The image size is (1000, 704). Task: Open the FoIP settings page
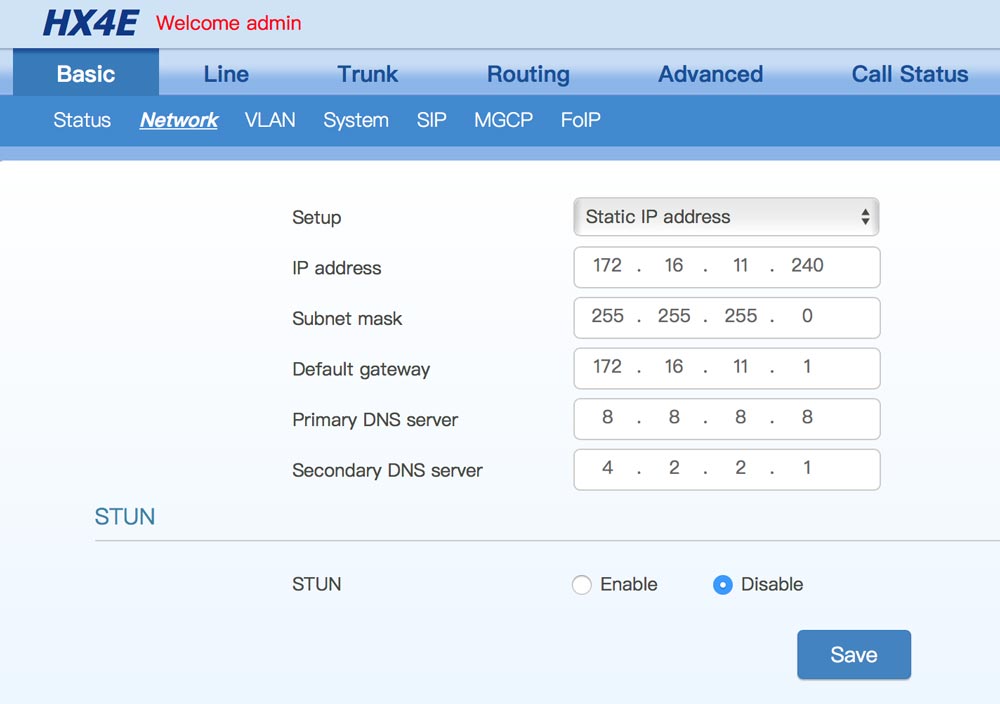[x=580, y=120]
